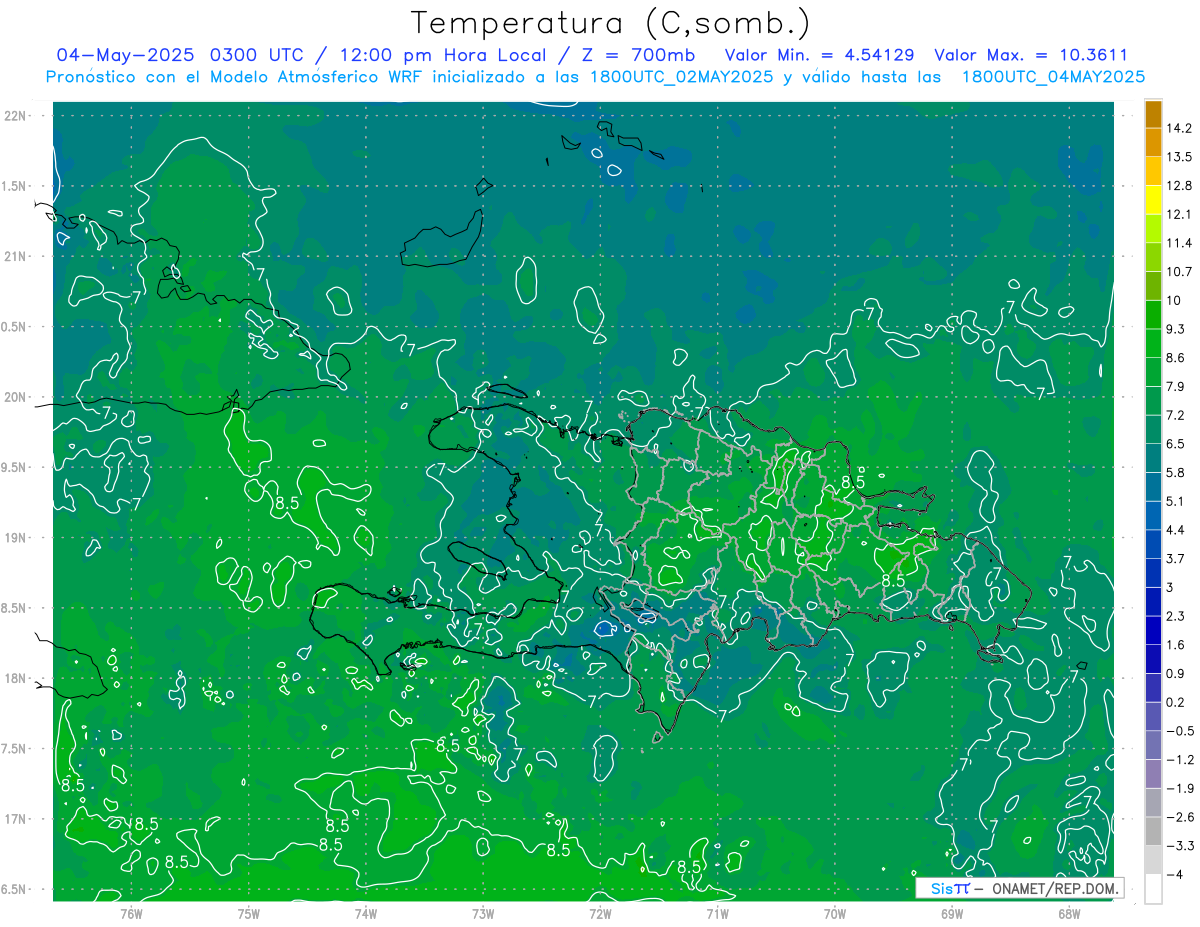Click the "18N" latitude axis label
The width and height of the screenshot is (1200, 927).
[17, 679]
